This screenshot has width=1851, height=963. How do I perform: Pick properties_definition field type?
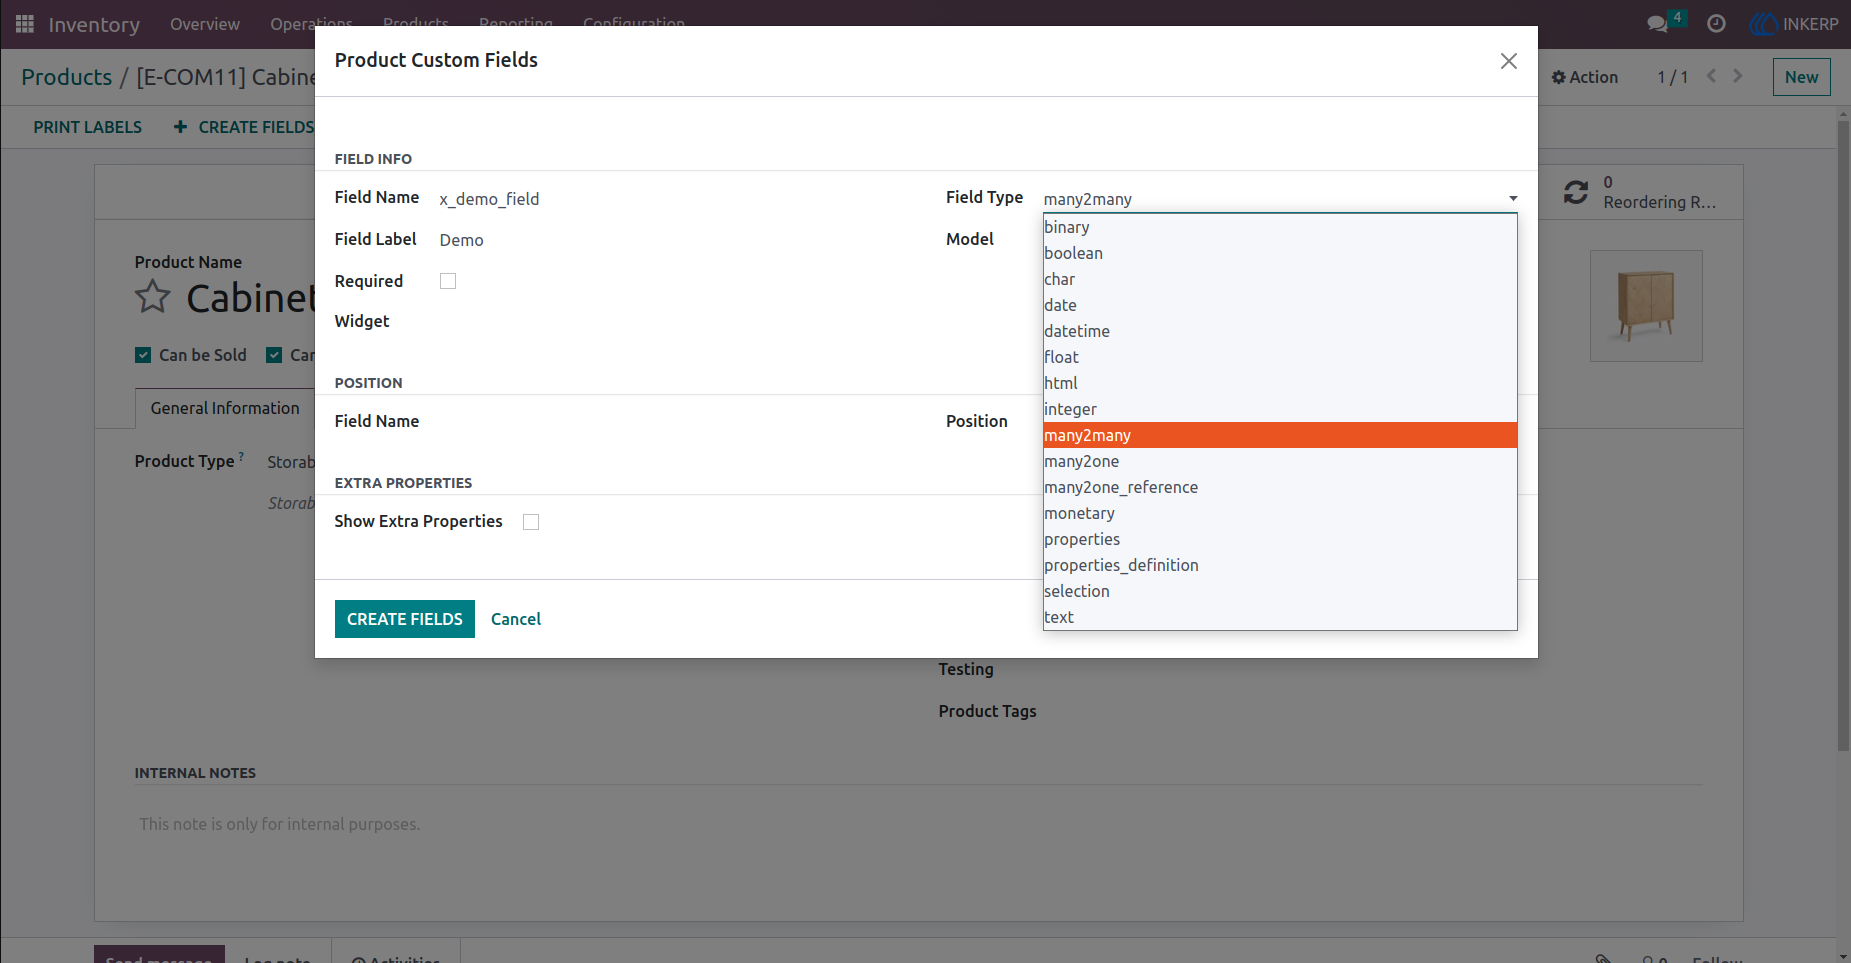(x=1280, y=565)
